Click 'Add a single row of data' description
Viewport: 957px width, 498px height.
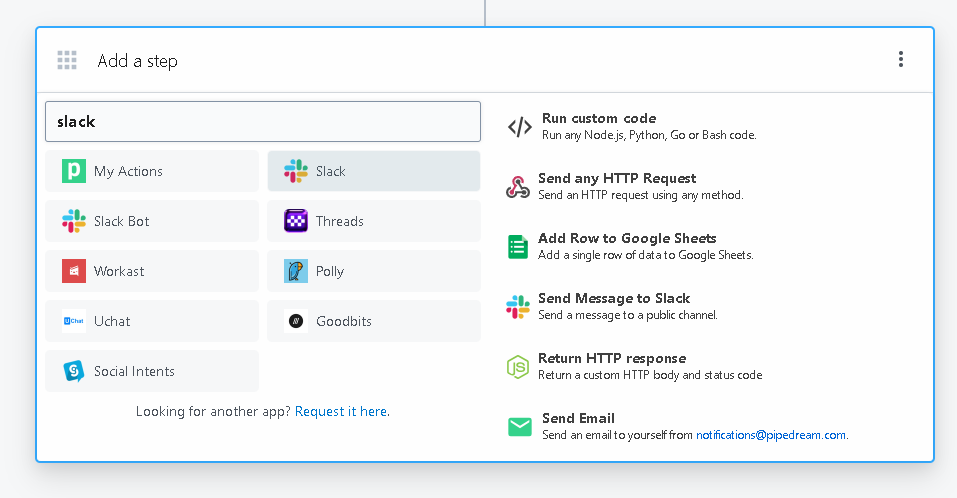(646, 255)
